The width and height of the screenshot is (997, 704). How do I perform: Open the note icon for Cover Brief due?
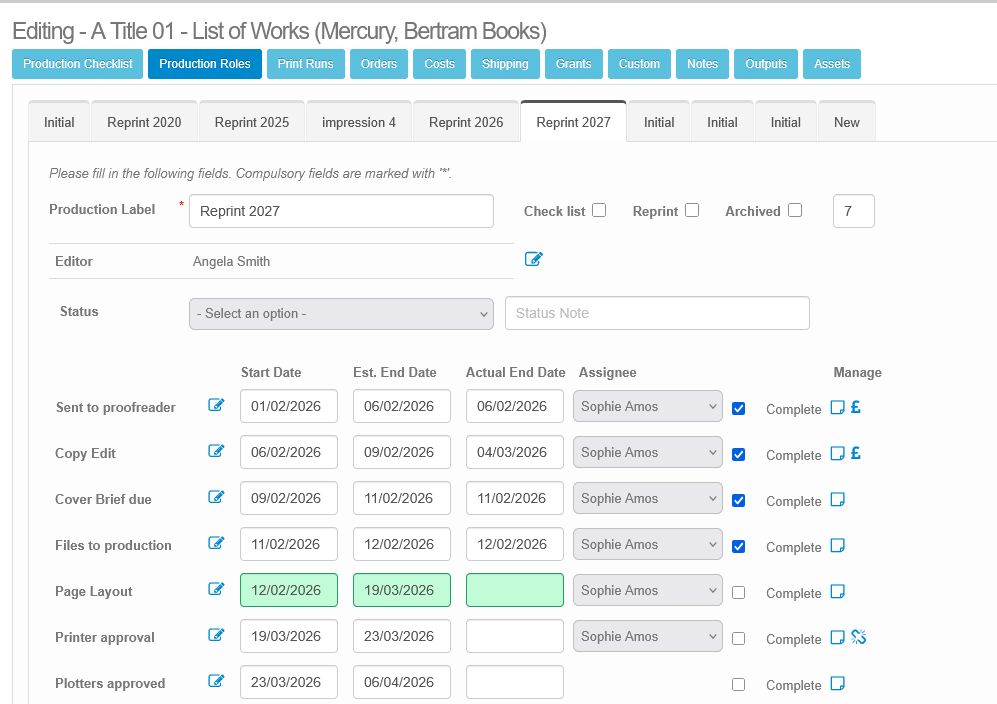coord(838,500)
